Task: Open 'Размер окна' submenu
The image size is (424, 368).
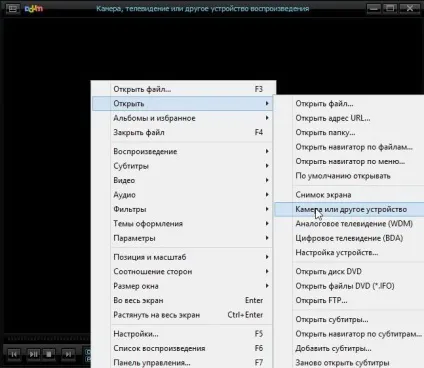Action: [x=182, y=286]
